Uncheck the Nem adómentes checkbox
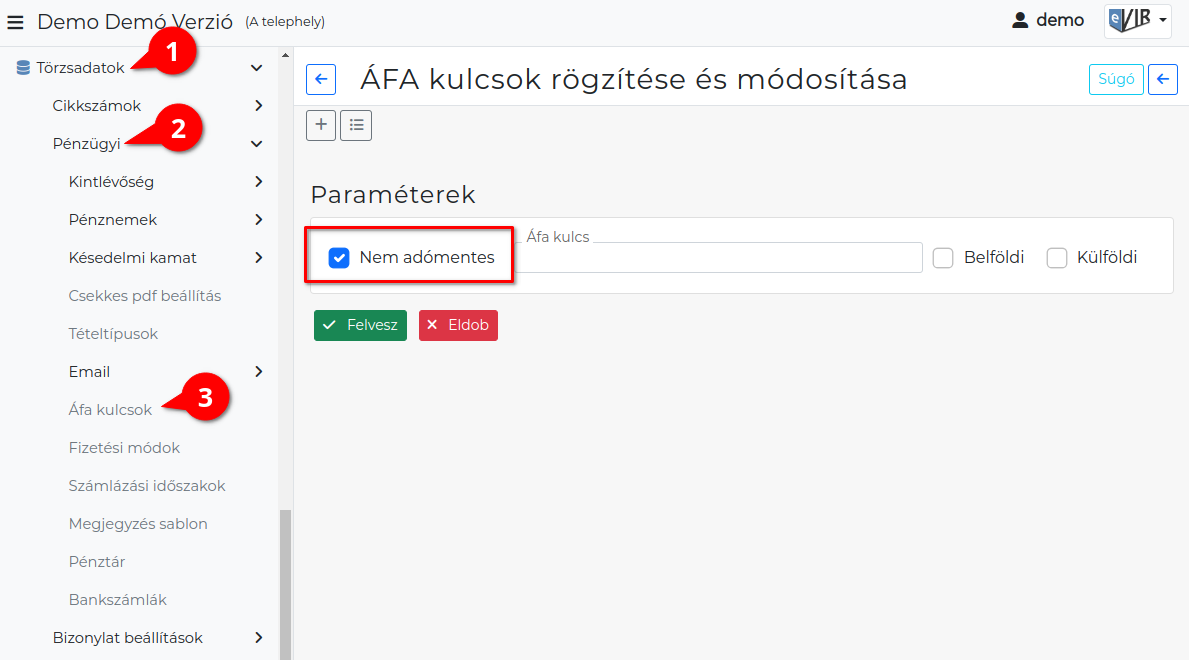Screen dimensions: 1189x660 339,258
